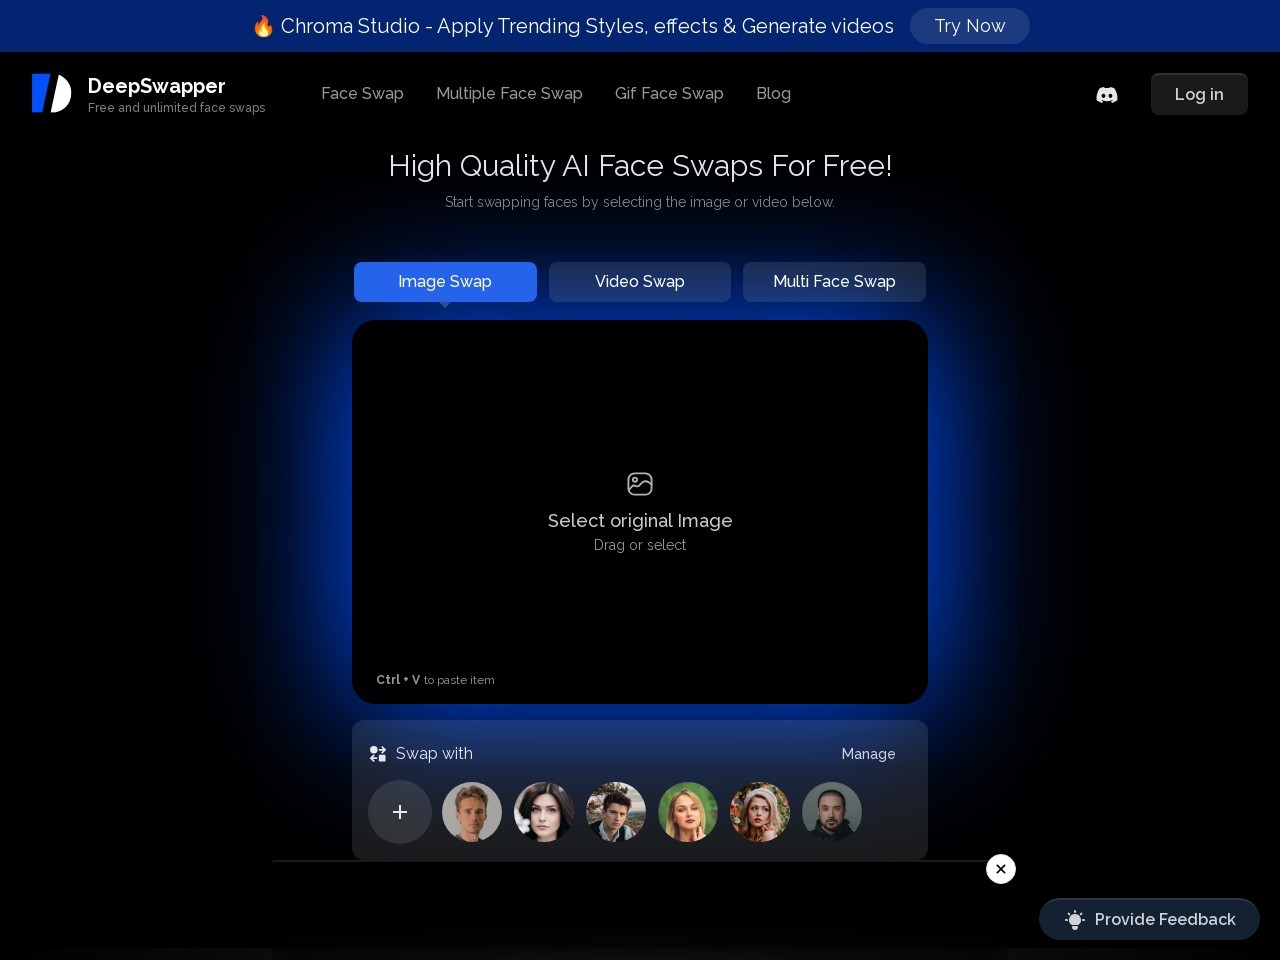This screenshot has height=960, width=1280.
Task: Click the Provide Feedback button
Action: (x=1149, y=919)
